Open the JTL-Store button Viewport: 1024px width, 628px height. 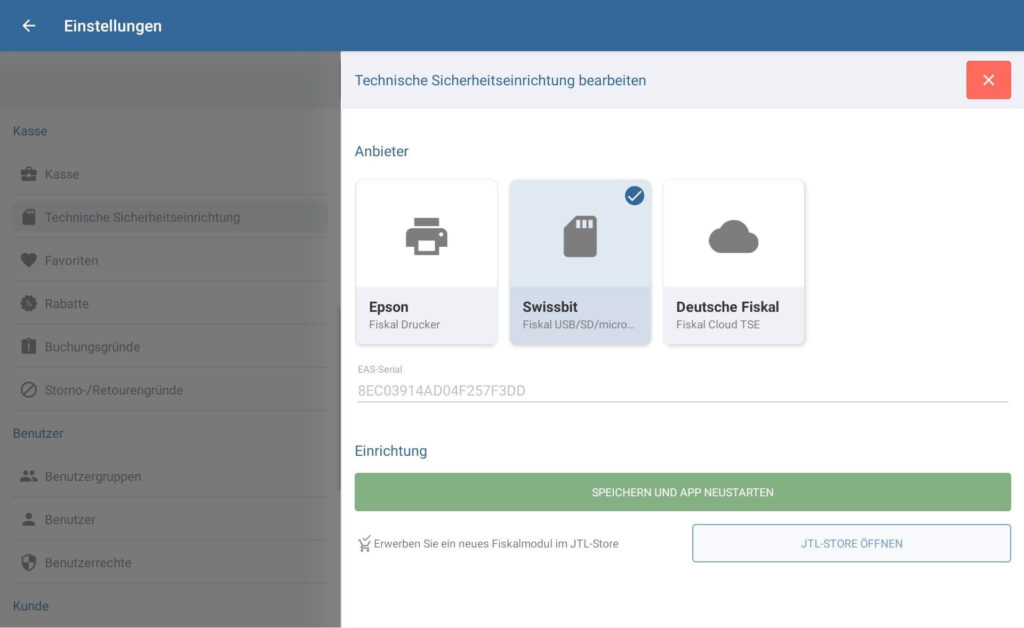pyautogui.click(x=851, y=543)
